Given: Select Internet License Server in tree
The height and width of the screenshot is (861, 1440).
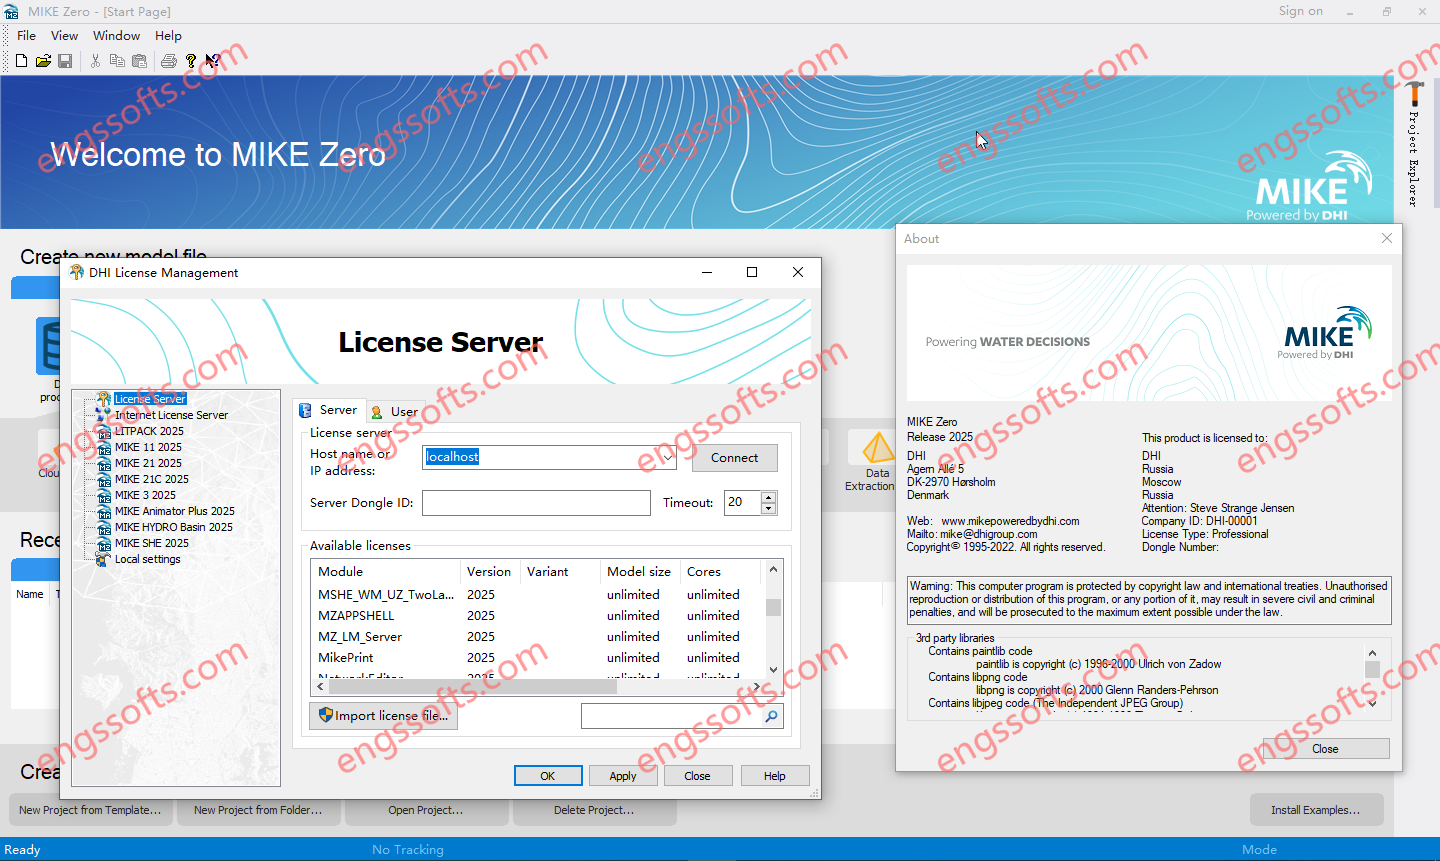Looking at the screenshot, I should click(x=171, y=415).
